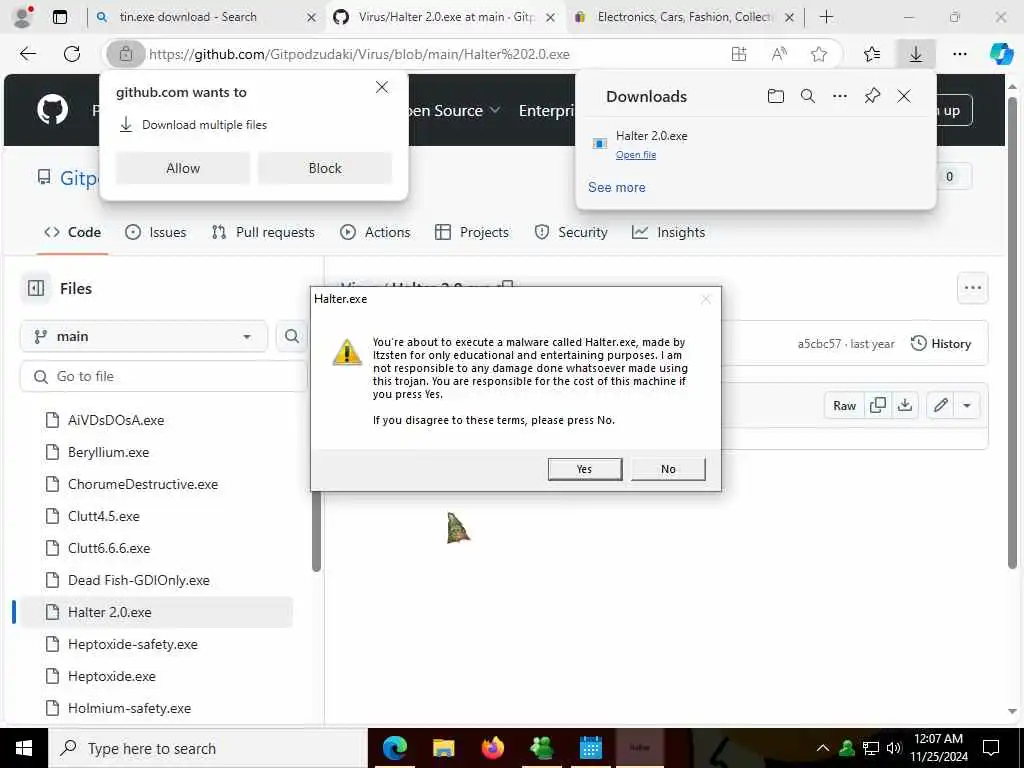Open the Pull requests tab

tap(263, 232)
